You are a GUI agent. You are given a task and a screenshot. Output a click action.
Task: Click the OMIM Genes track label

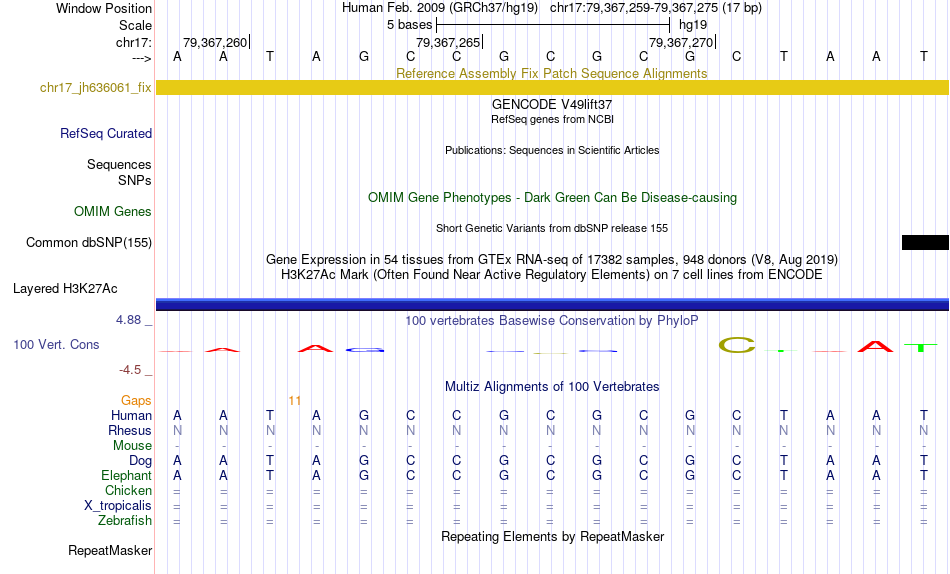point(113,212)
